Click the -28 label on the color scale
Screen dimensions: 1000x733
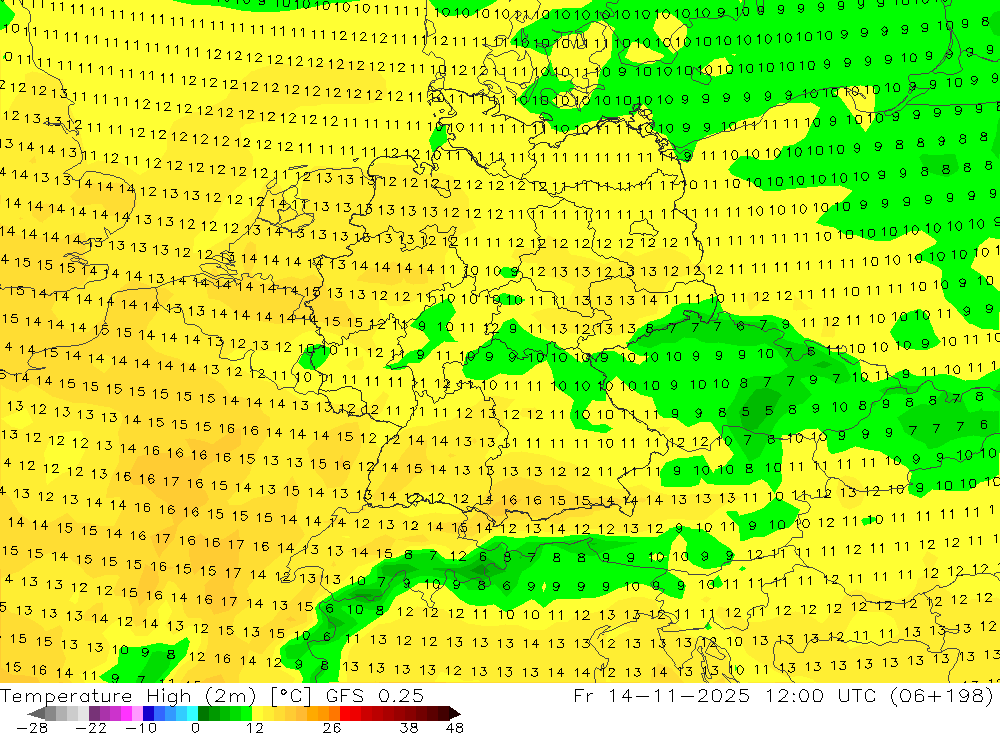tap(32, 727)
